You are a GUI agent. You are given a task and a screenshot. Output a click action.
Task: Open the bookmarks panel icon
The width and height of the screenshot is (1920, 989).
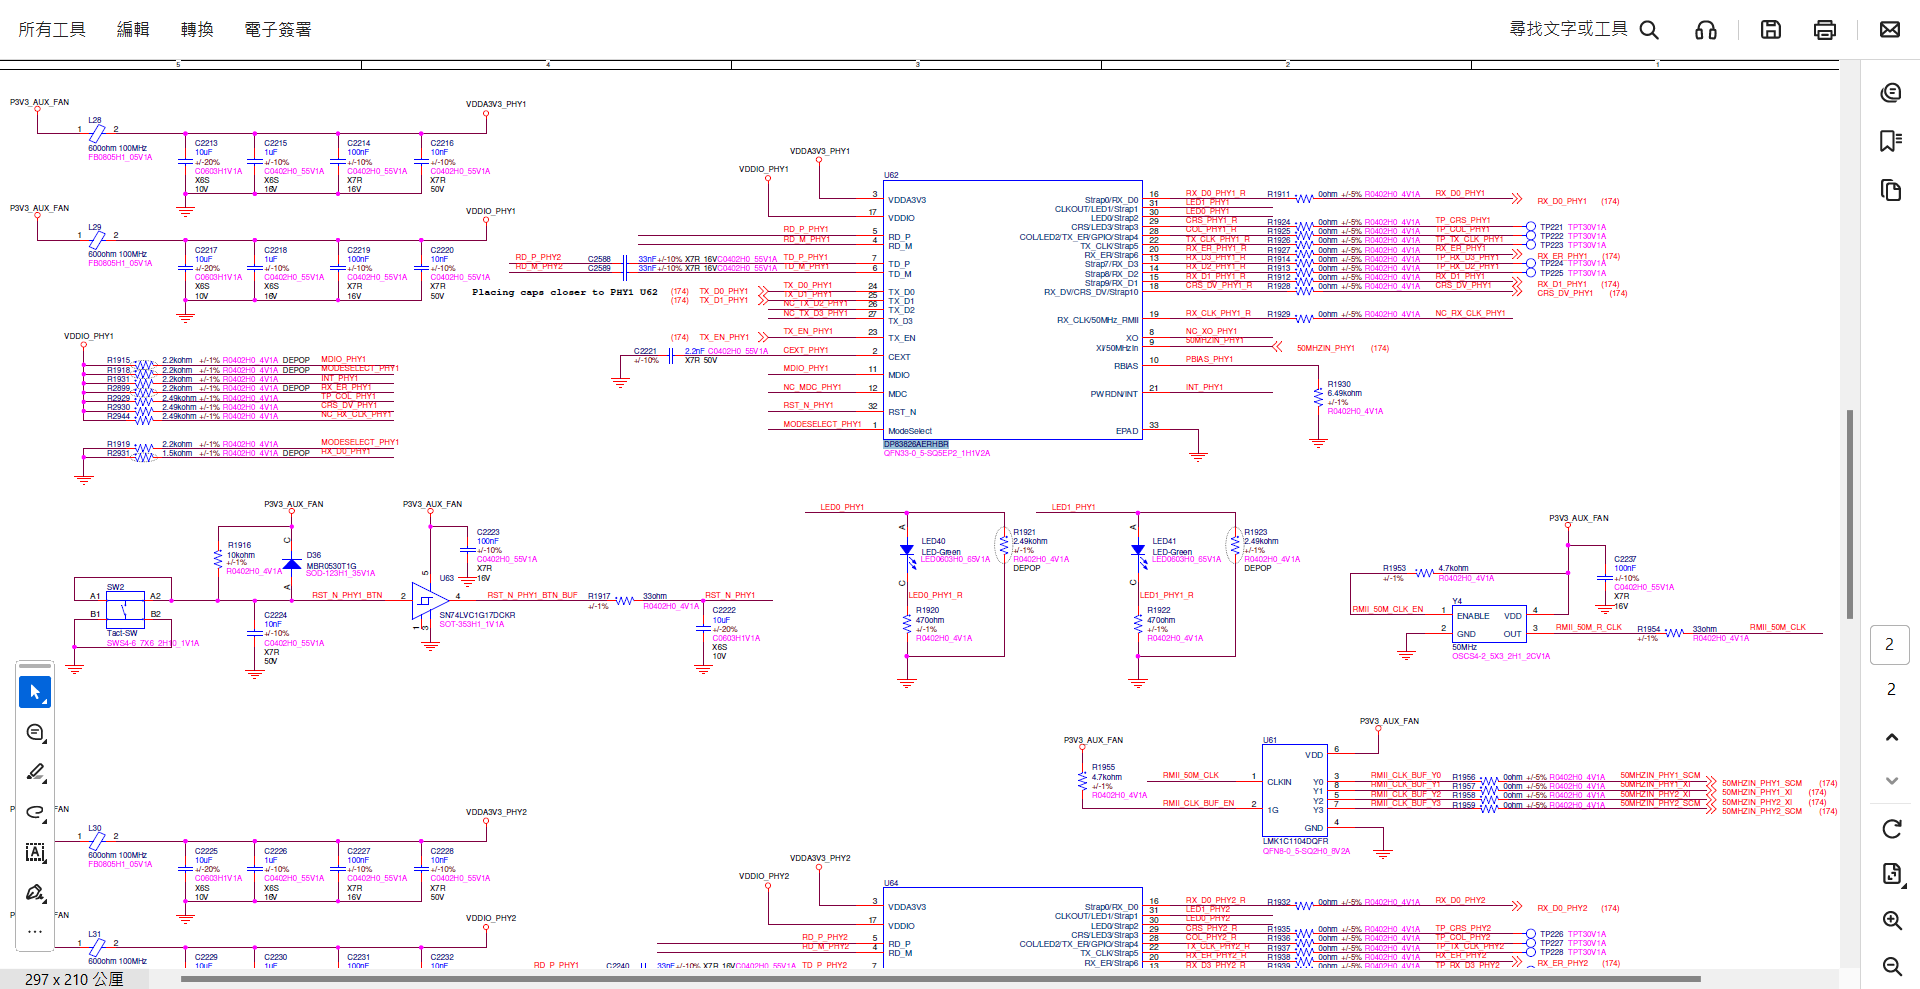pos(1890,141)
